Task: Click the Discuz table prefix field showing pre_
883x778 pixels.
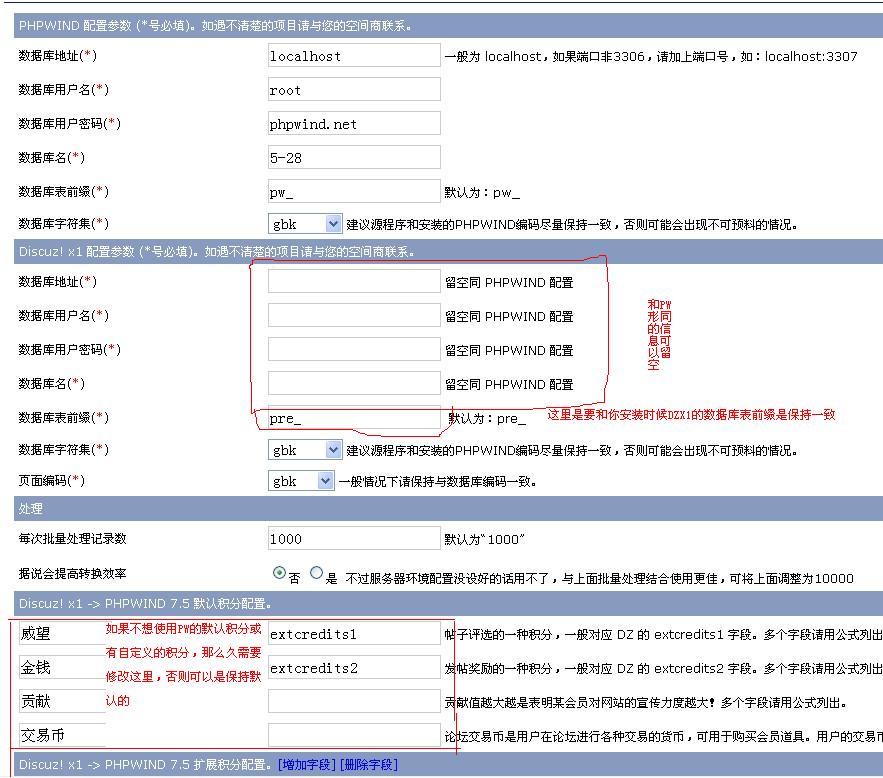Action: [354, 417]
